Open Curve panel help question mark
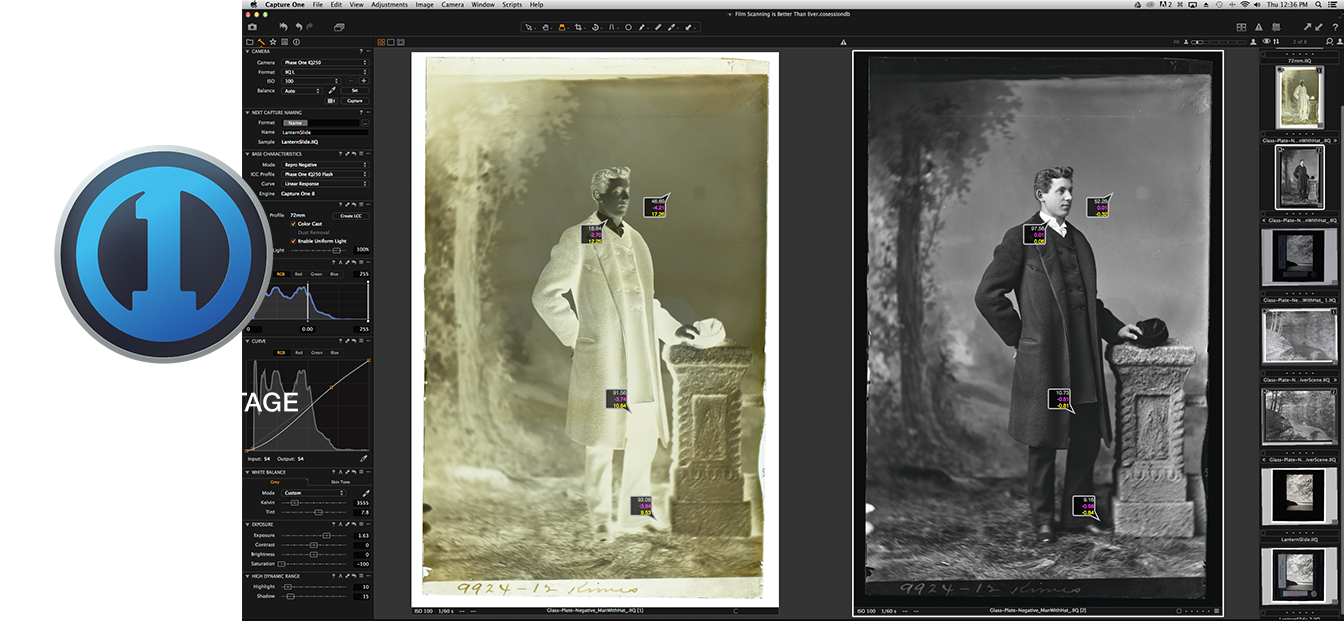This screenshot has height=621, width=1344. (340, 341)
